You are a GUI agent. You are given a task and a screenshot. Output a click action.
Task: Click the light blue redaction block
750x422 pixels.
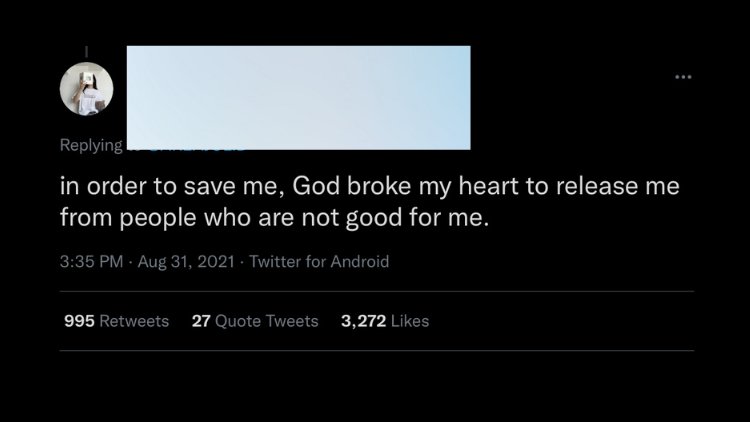tap(298, 98)
